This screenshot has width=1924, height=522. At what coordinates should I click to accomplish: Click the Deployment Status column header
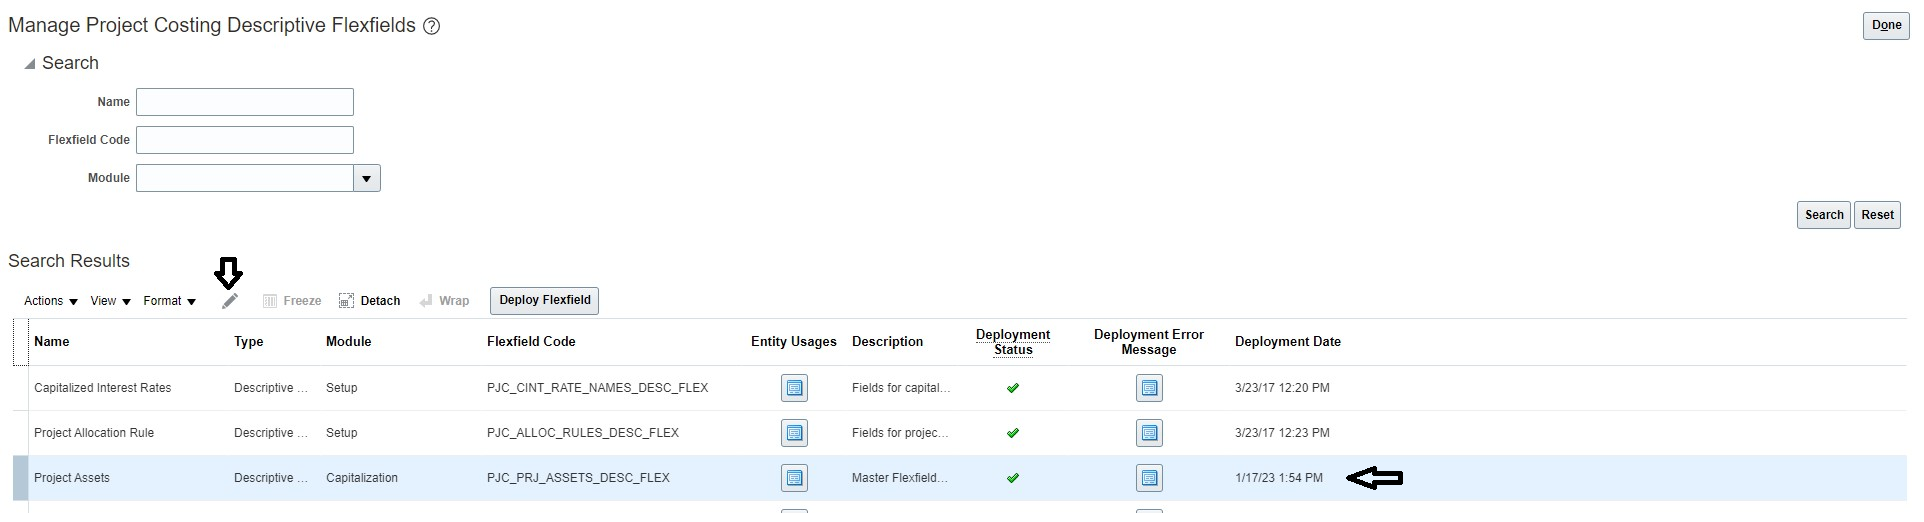point(1013,342)
